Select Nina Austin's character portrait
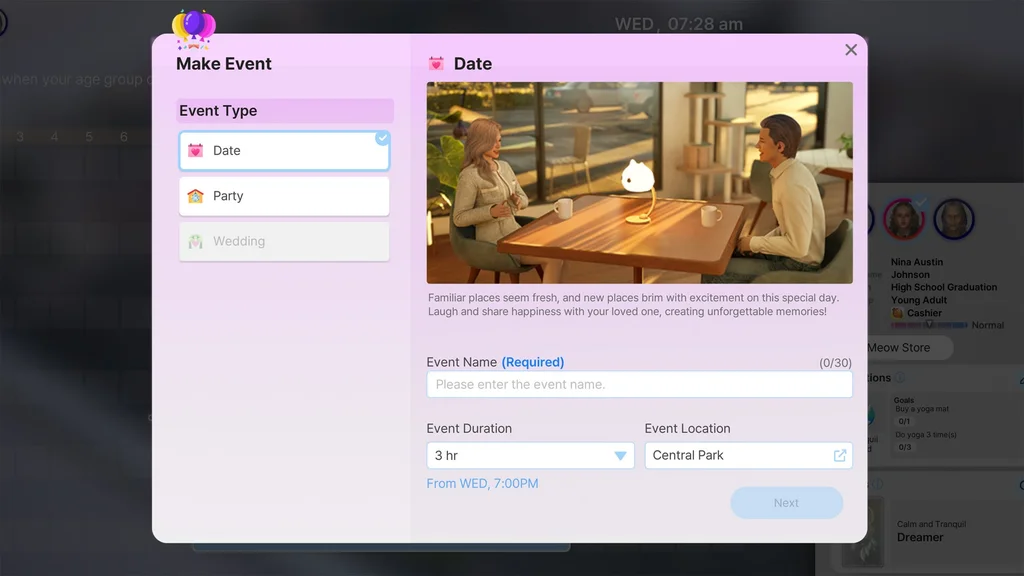 (x=903, y=220)
